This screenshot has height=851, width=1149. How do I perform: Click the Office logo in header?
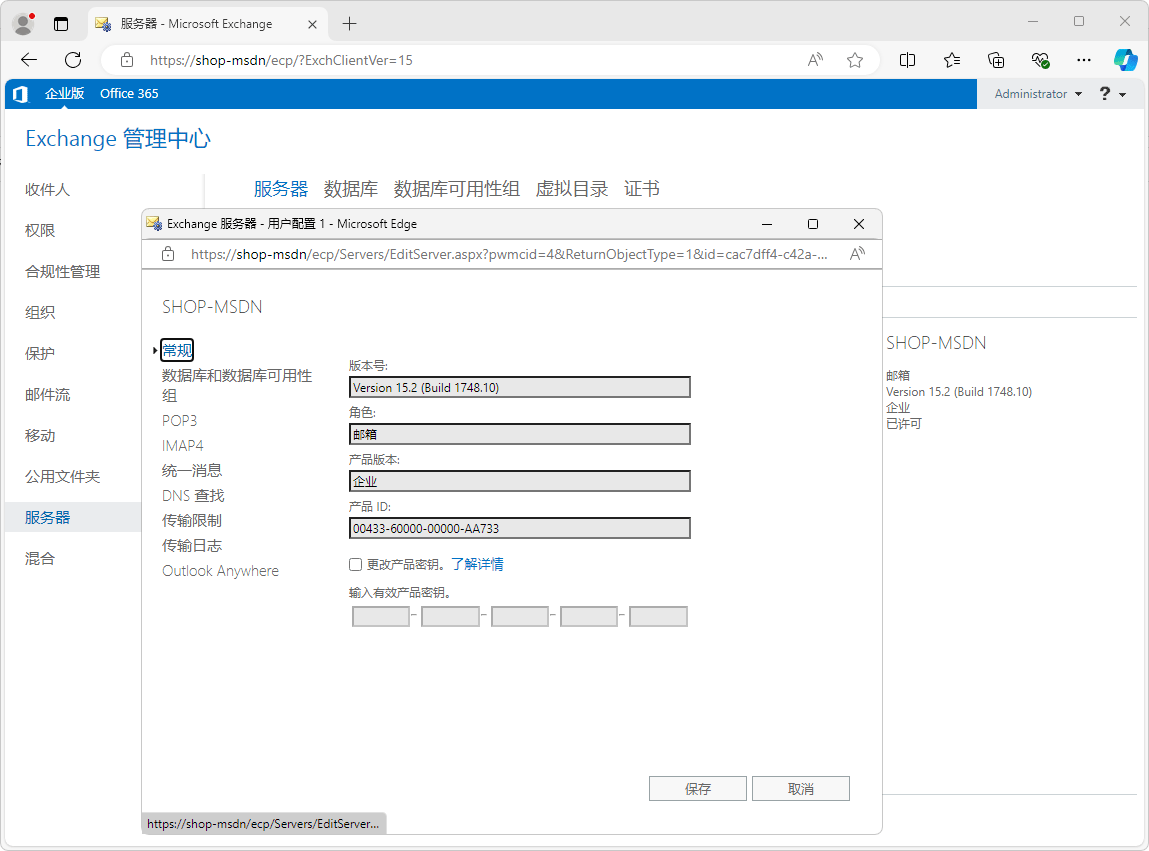pos(21,94)
